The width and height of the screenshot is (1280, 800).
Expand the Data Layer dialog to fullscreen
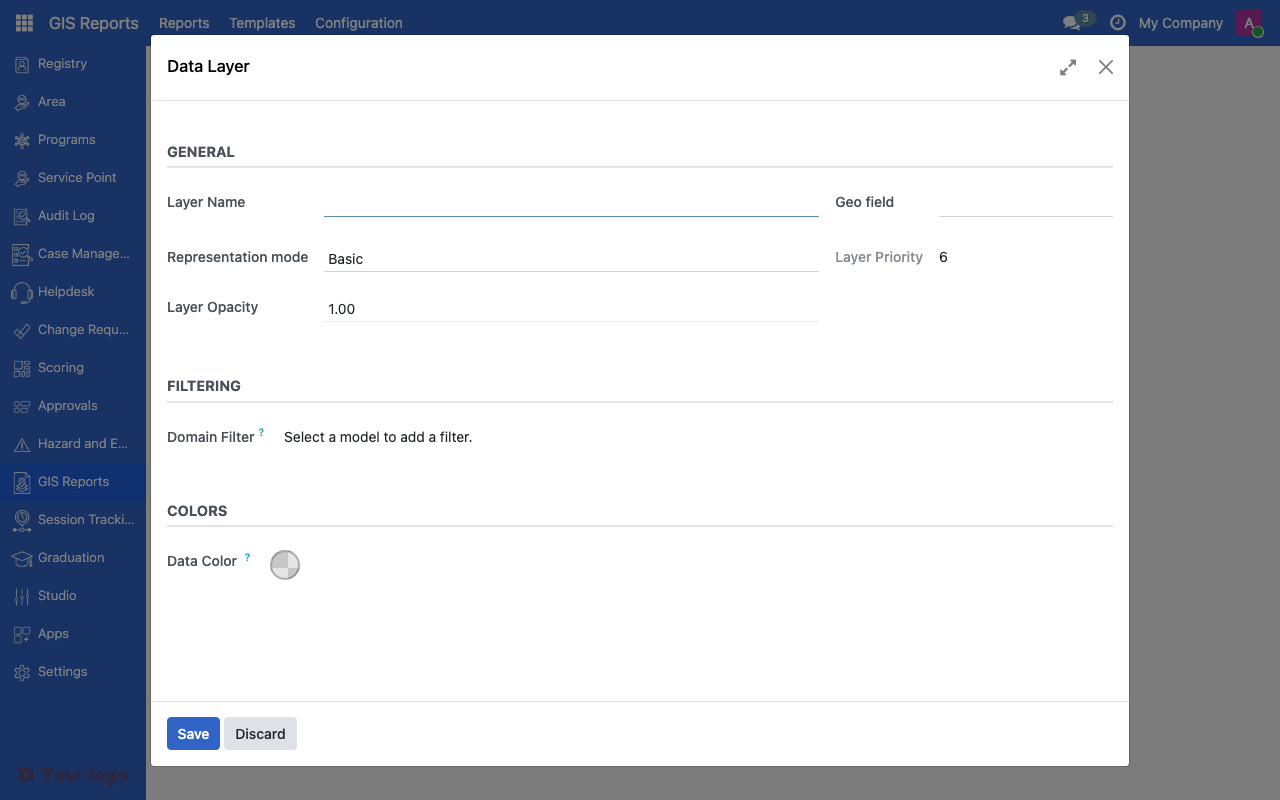point(1068,67)
